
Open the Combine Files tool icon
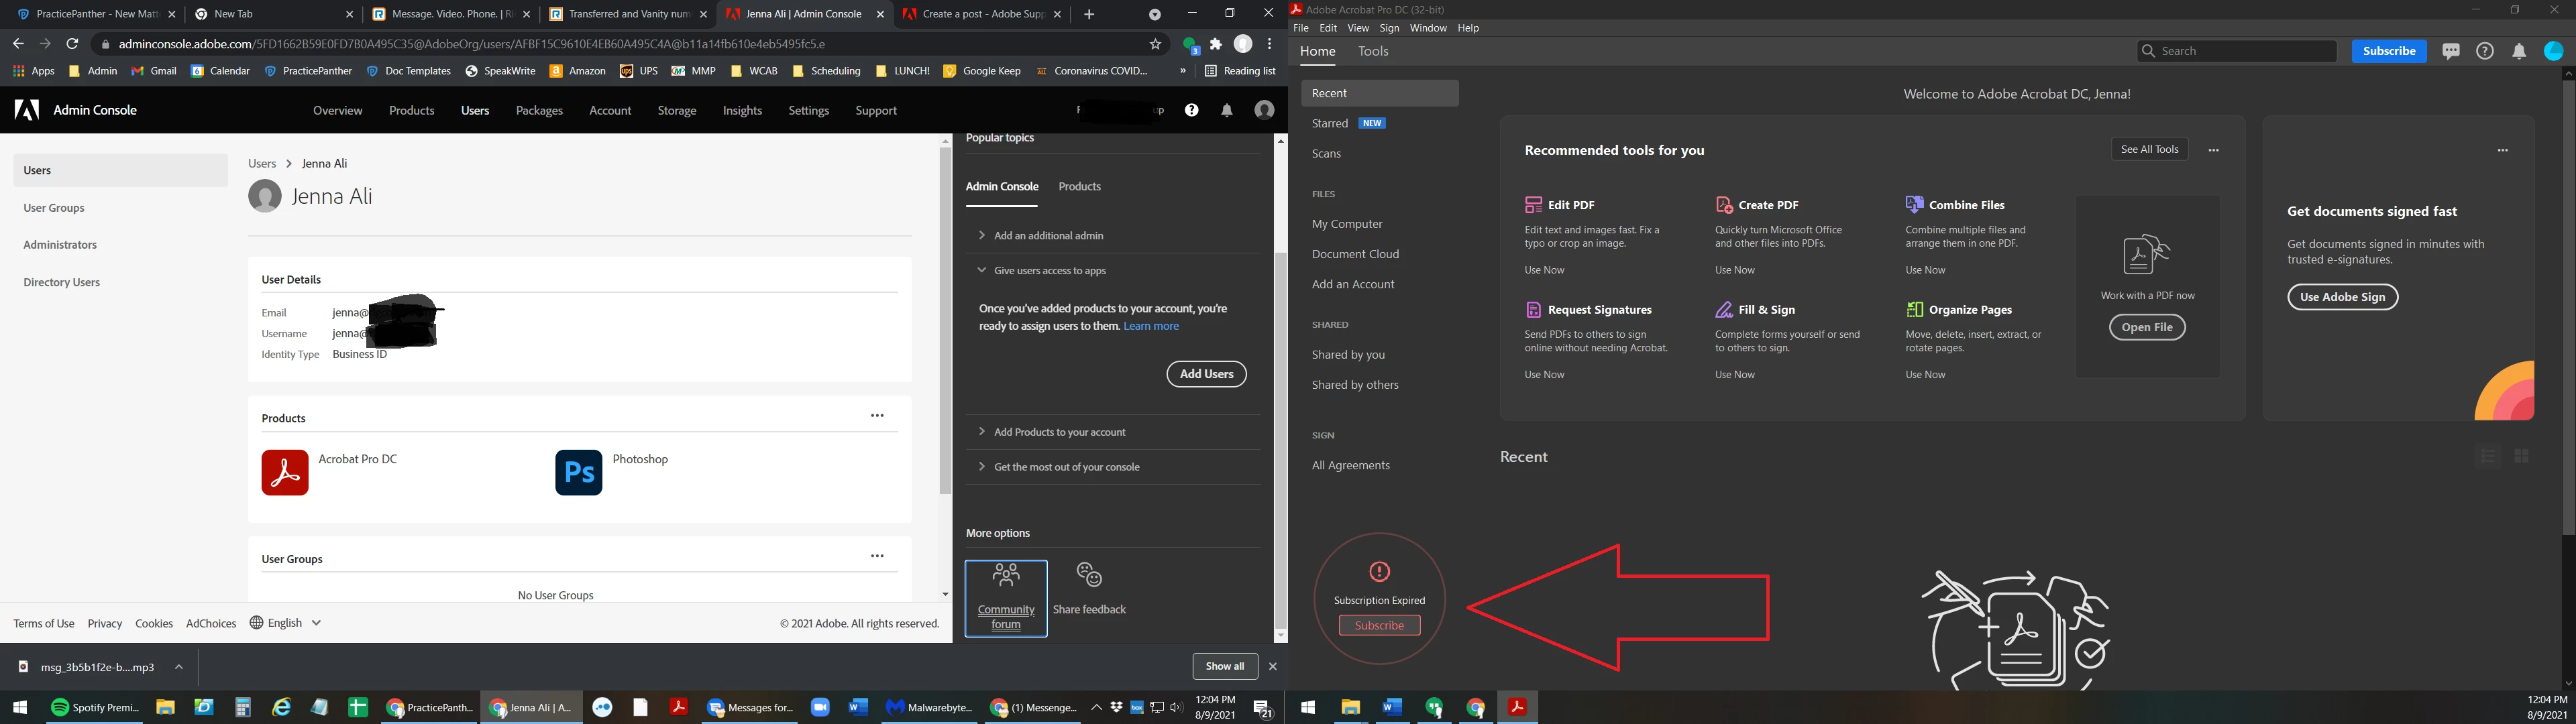(1914, 205)
